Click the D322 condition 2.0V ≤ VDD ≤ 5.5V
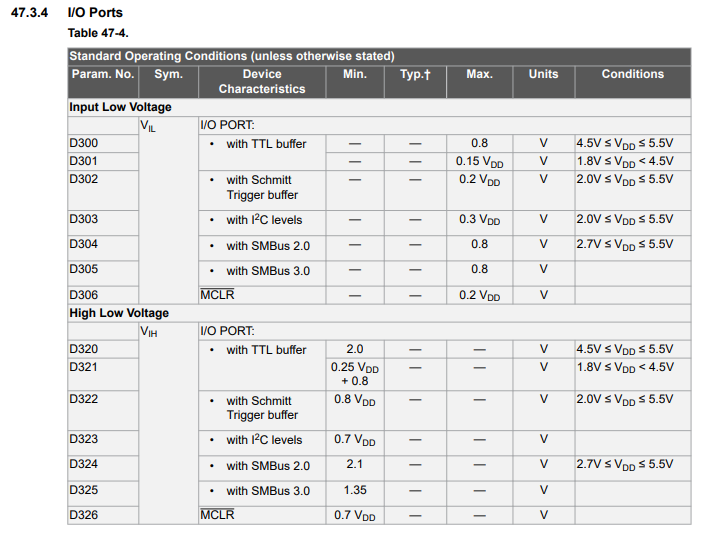Viewport: 701px width, 538px height. (625, 400)
